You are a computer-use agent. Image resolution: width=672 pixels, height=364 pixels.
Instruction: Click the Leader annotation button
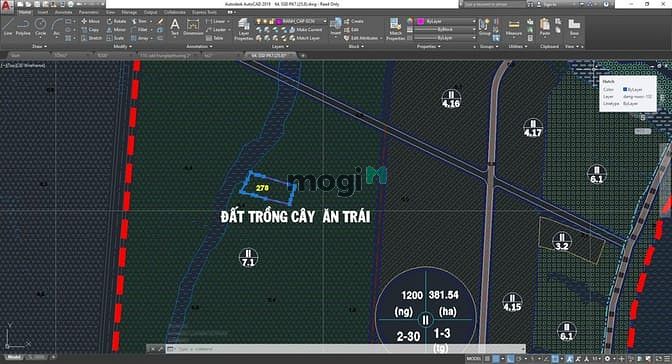218,30
